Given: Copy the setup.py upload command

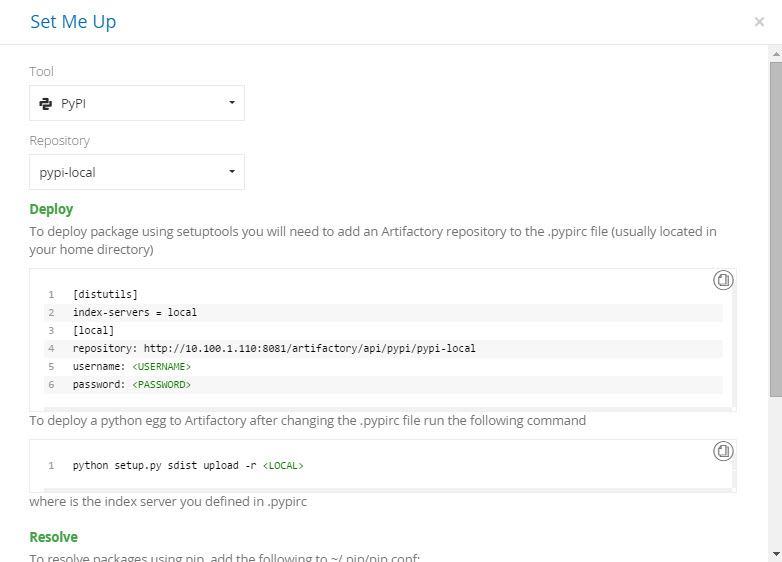Looking at the screenshot, I should click(723, 451).
